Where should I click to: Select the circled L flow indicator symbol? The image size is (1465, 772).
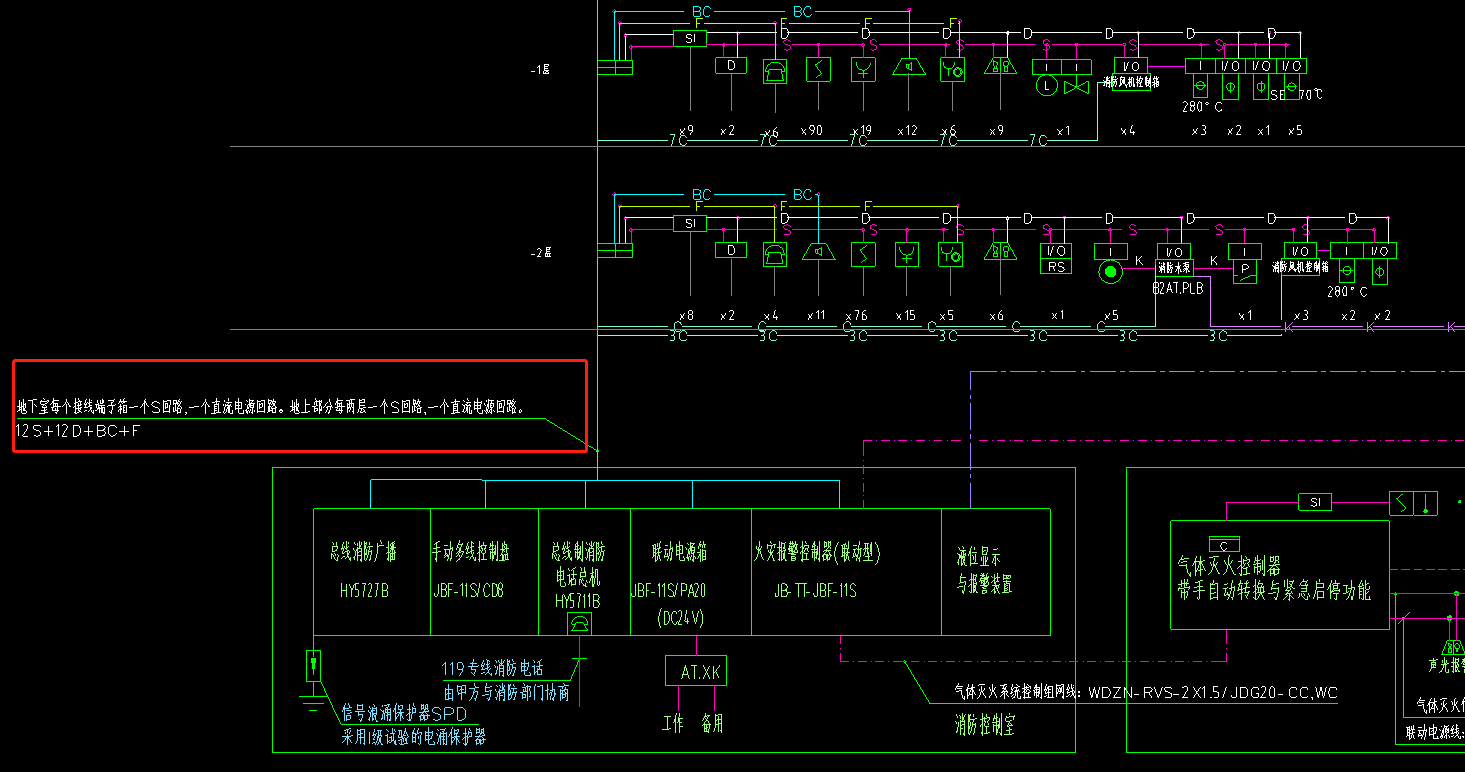tap(1046, 87)
